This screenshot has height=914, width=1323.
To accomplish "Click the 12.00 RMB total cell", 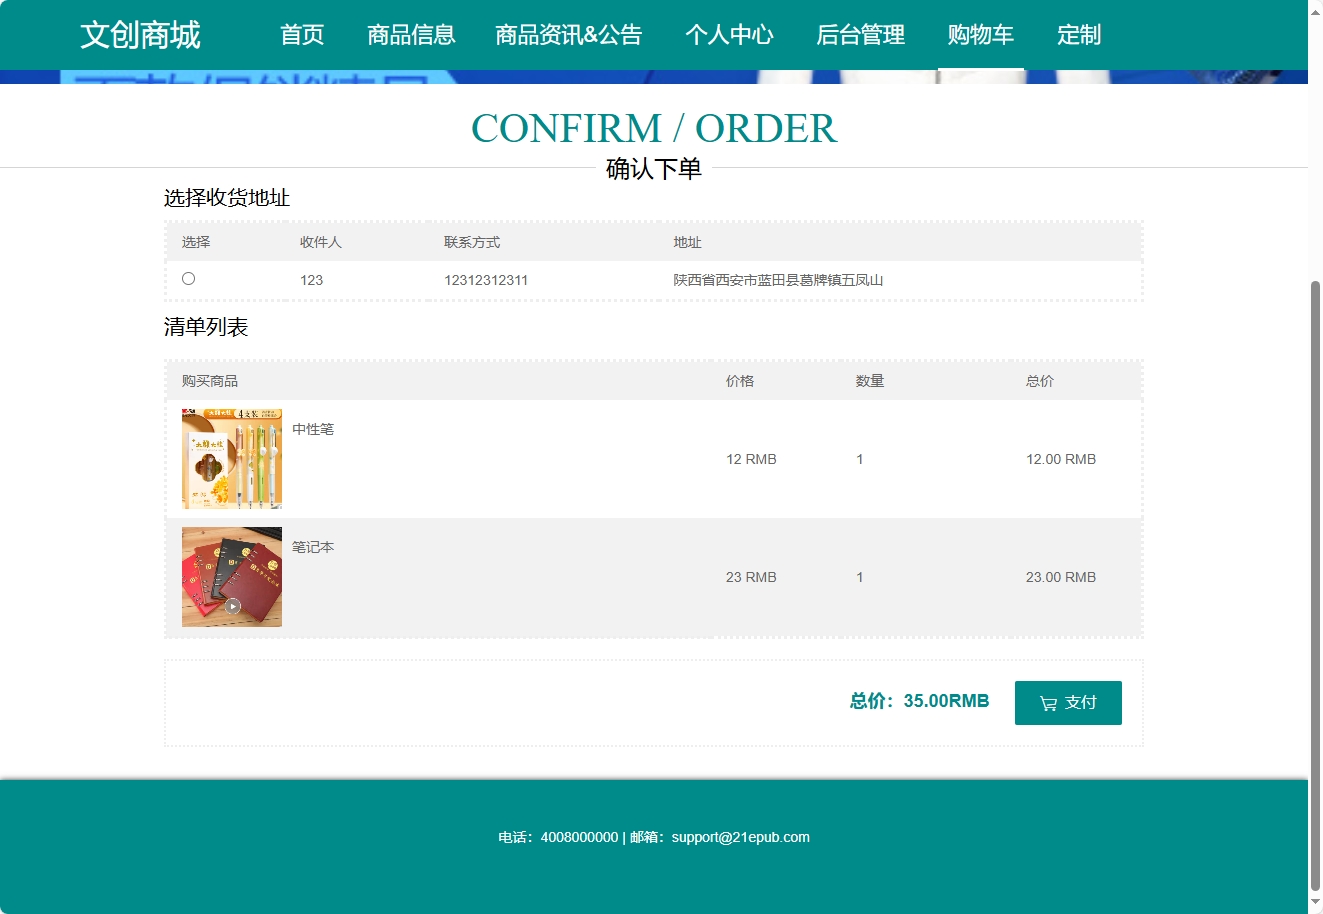I will (x=1061, y=459).
